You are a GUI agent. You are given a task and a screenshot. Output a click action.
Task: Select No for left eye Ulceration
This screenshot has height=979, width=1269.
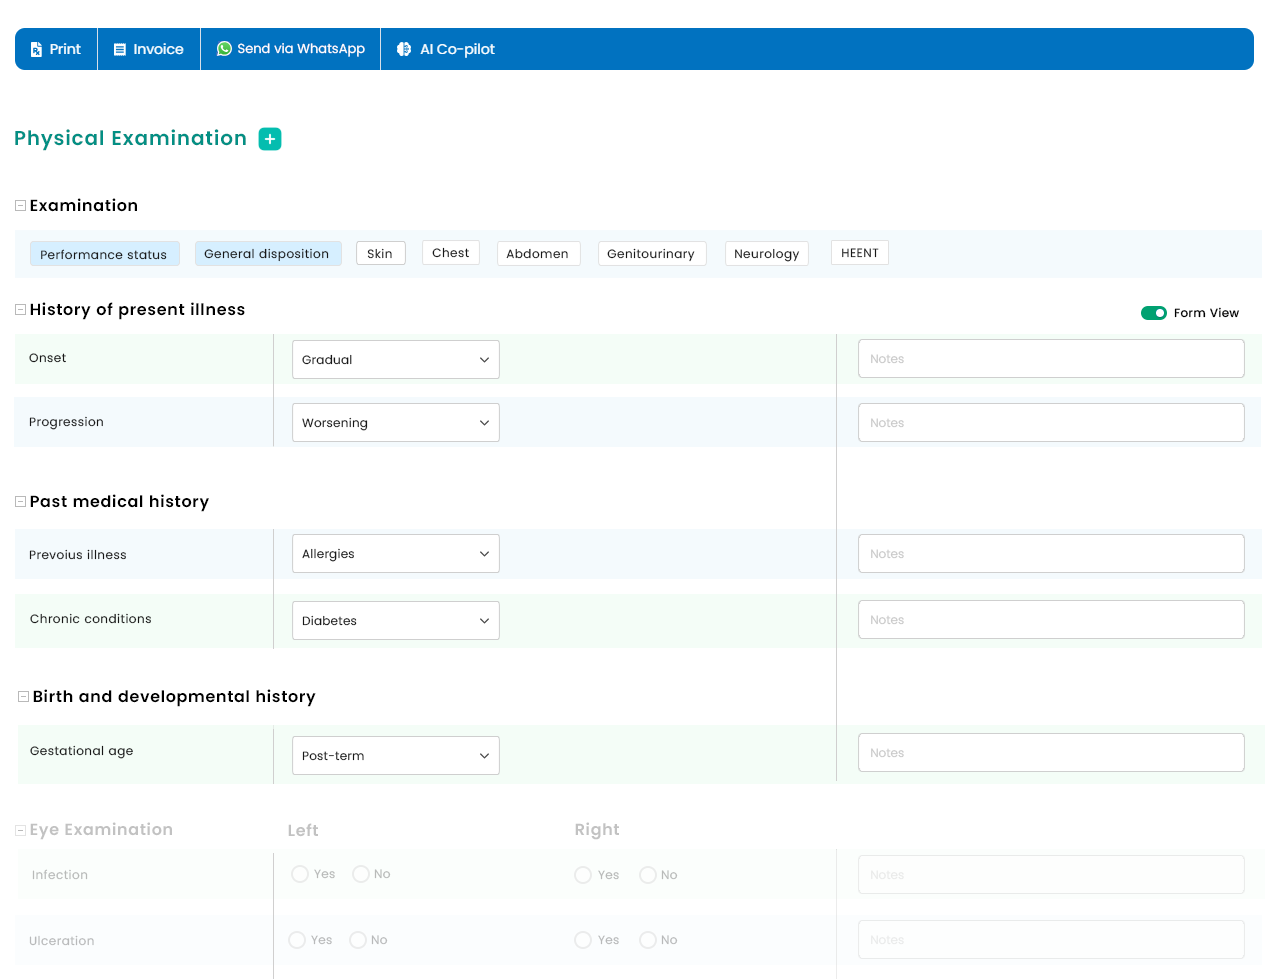(x=358, y=940)
